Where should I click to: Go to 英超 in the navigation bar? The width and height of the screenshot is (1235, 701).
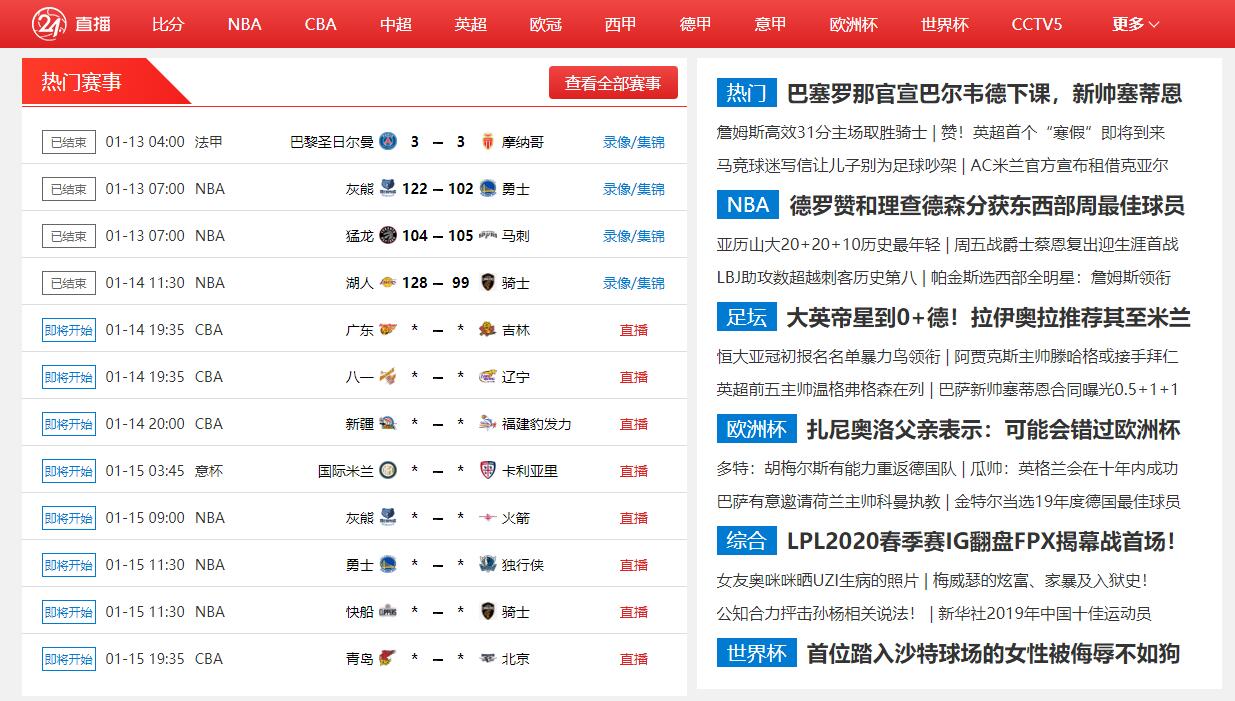click(471, 24)
